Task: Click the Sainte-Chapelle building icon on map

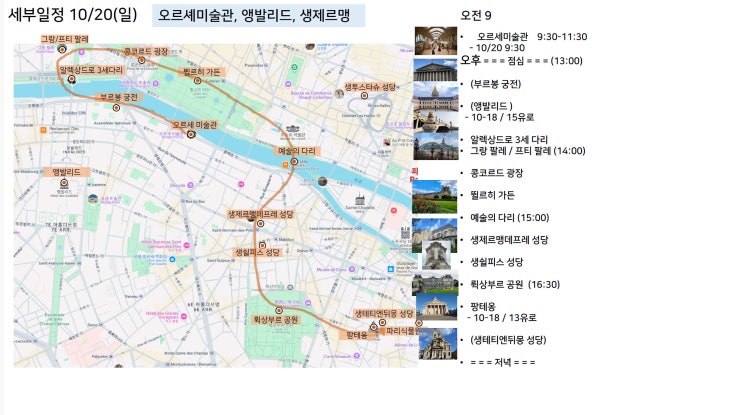Action: [360, 199]
